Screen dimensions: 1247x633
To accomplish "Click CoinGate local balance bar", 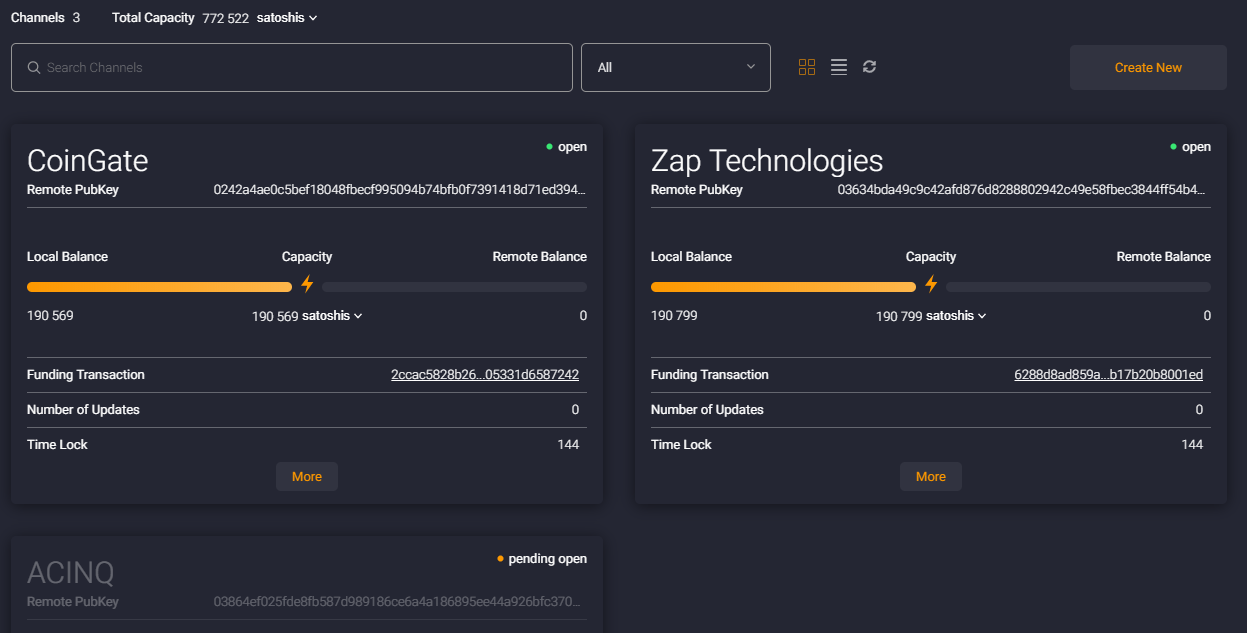I will pyautogui.click(x=159, y=287).
